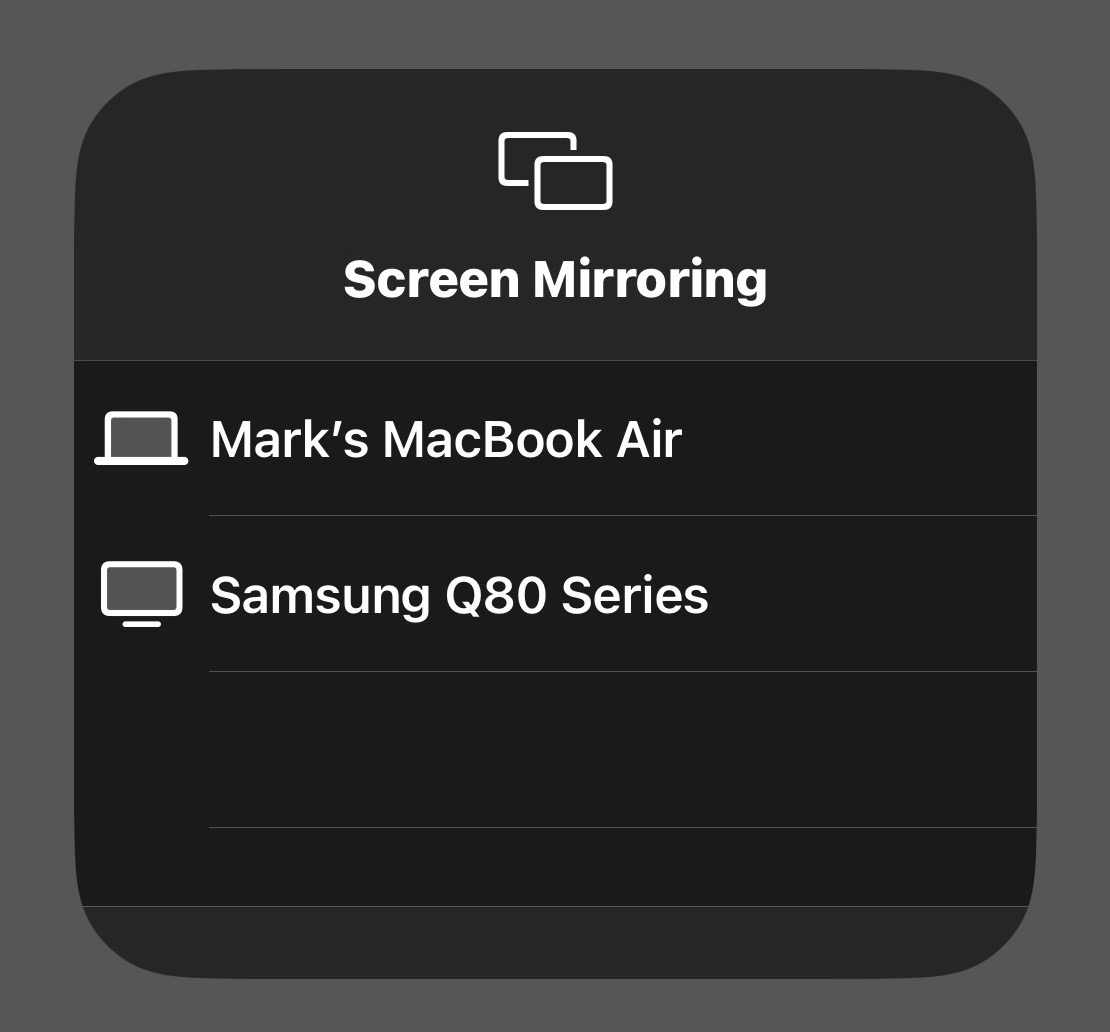Click the bottom footer strip of the panel
Screen dimensions: 1110x1032
click(555, 941)
